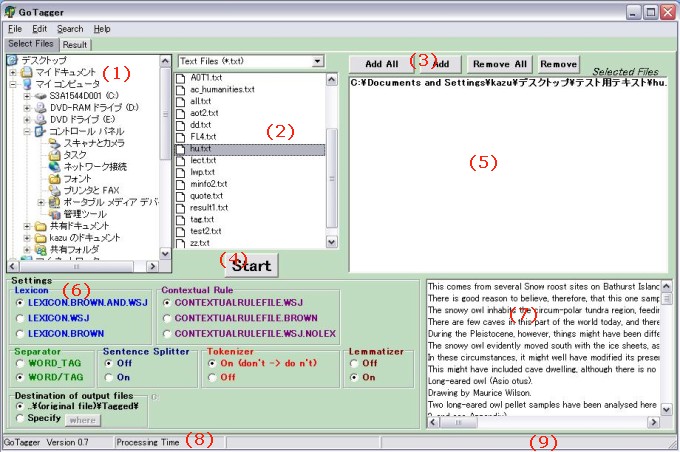Set separator to WORD_TAG
The image size is (680, 452).
tap(20, 364)
